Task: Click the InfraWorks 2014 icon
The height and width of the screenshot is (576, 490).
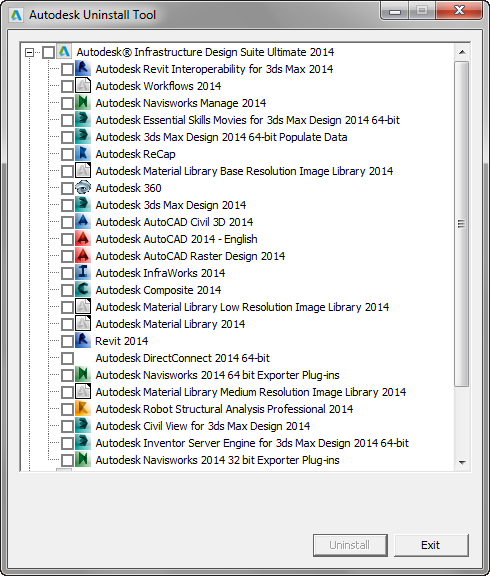Action: [83, 272]
